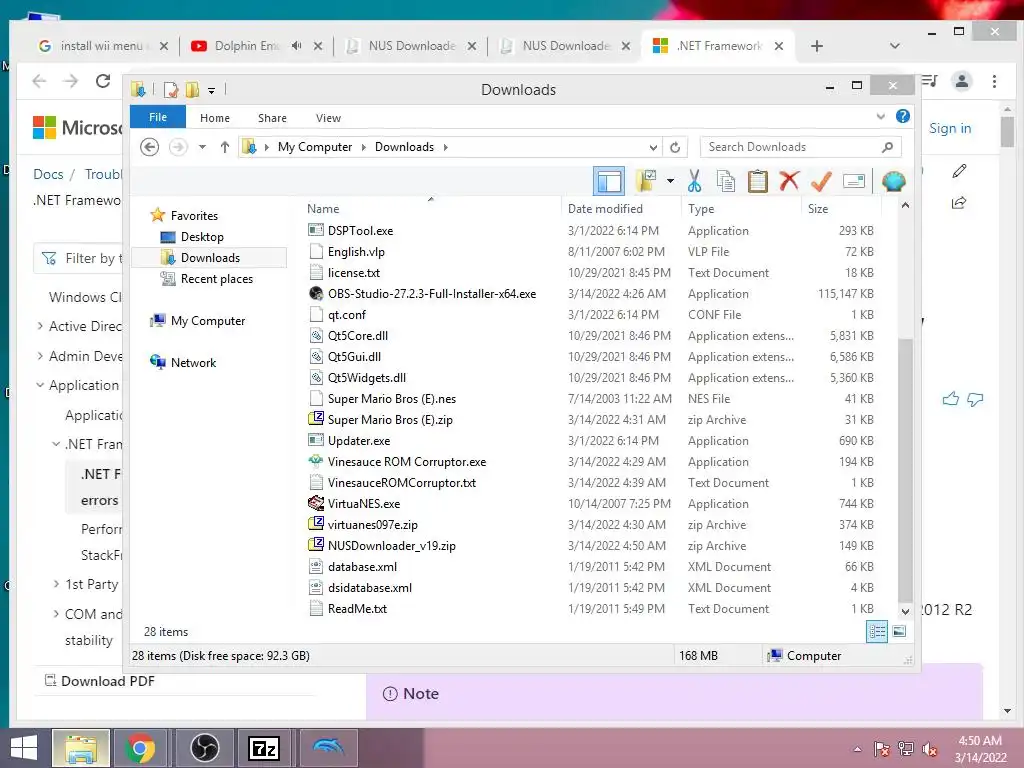This screenshot has width=1024, height=768.
Task: Switch to install wii menu Google tab
Action: click(101, 46)
